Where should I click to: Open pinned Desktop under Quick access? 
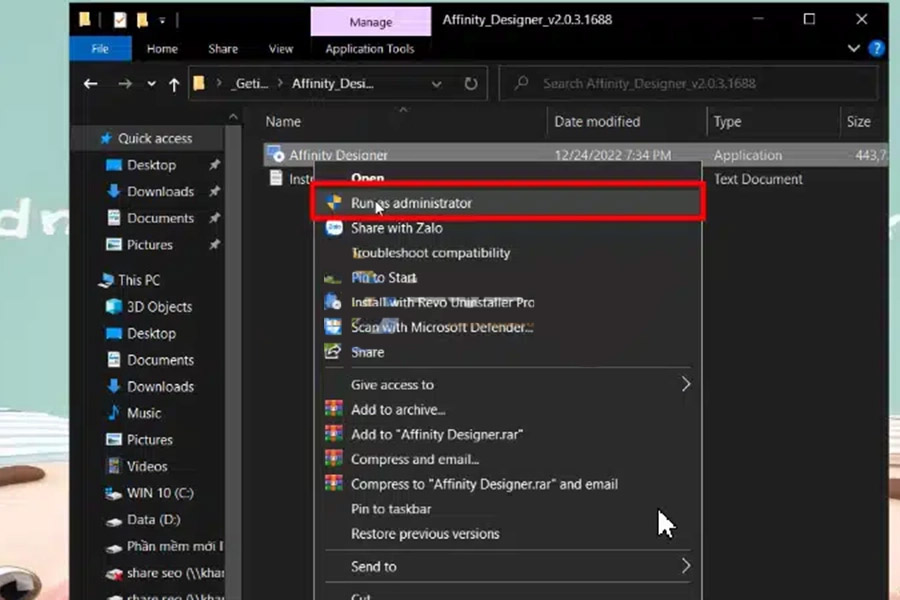pos(151,165)
